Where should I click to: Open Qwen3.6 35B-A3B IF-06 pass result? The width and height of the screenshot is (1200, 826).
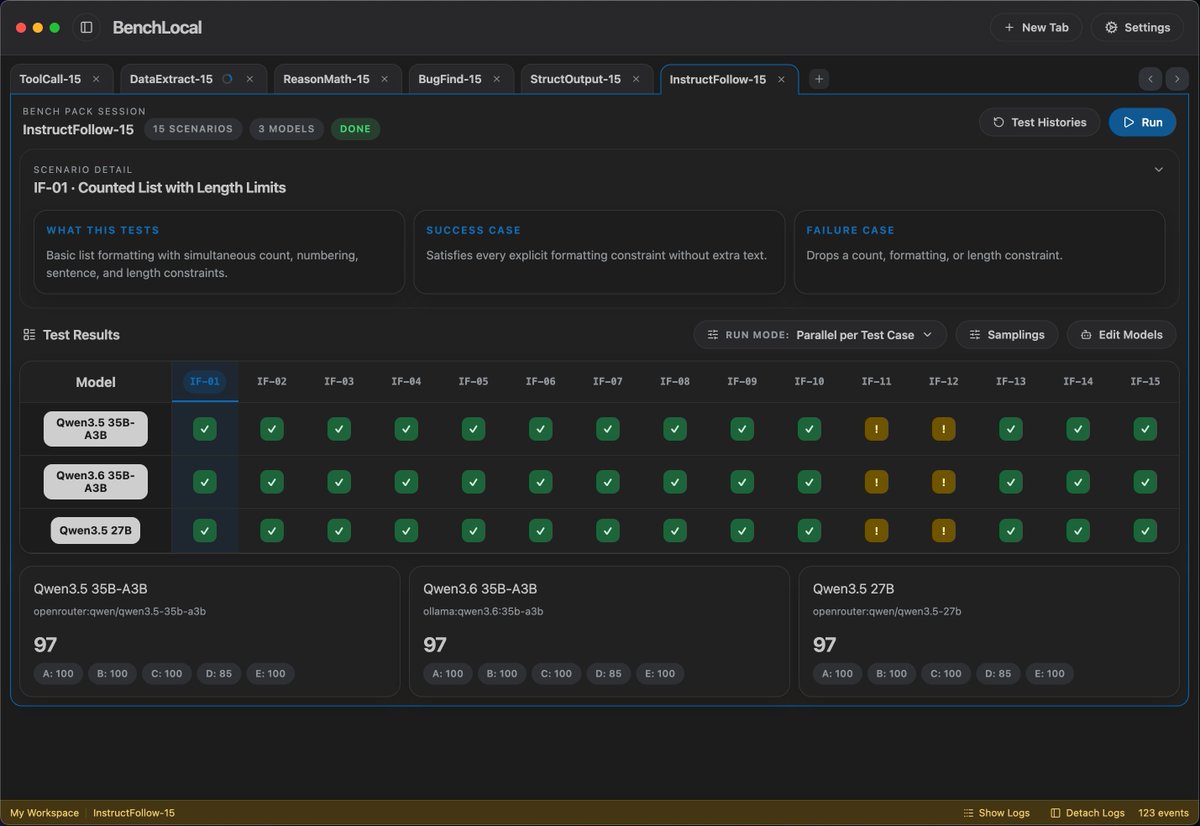541,482
